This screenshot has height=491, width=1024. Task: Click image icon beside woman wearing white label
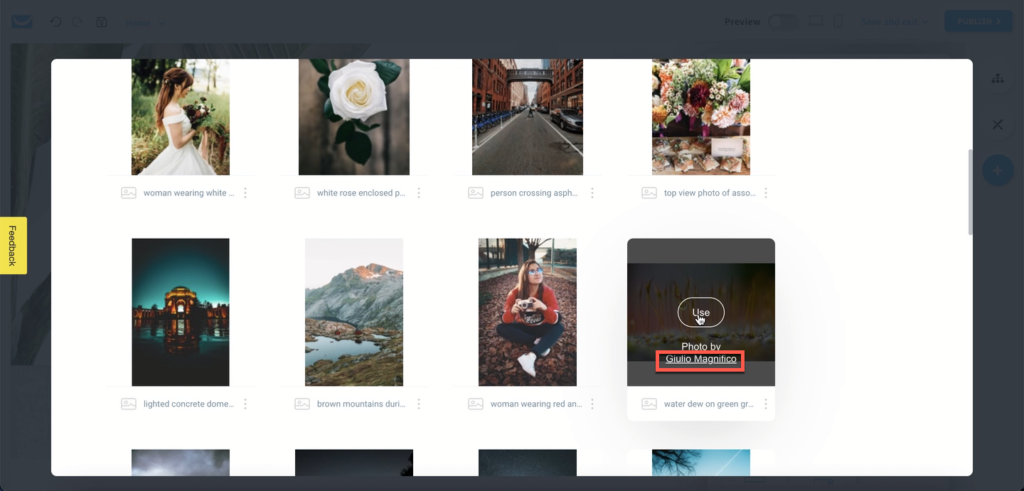point(129,193)
